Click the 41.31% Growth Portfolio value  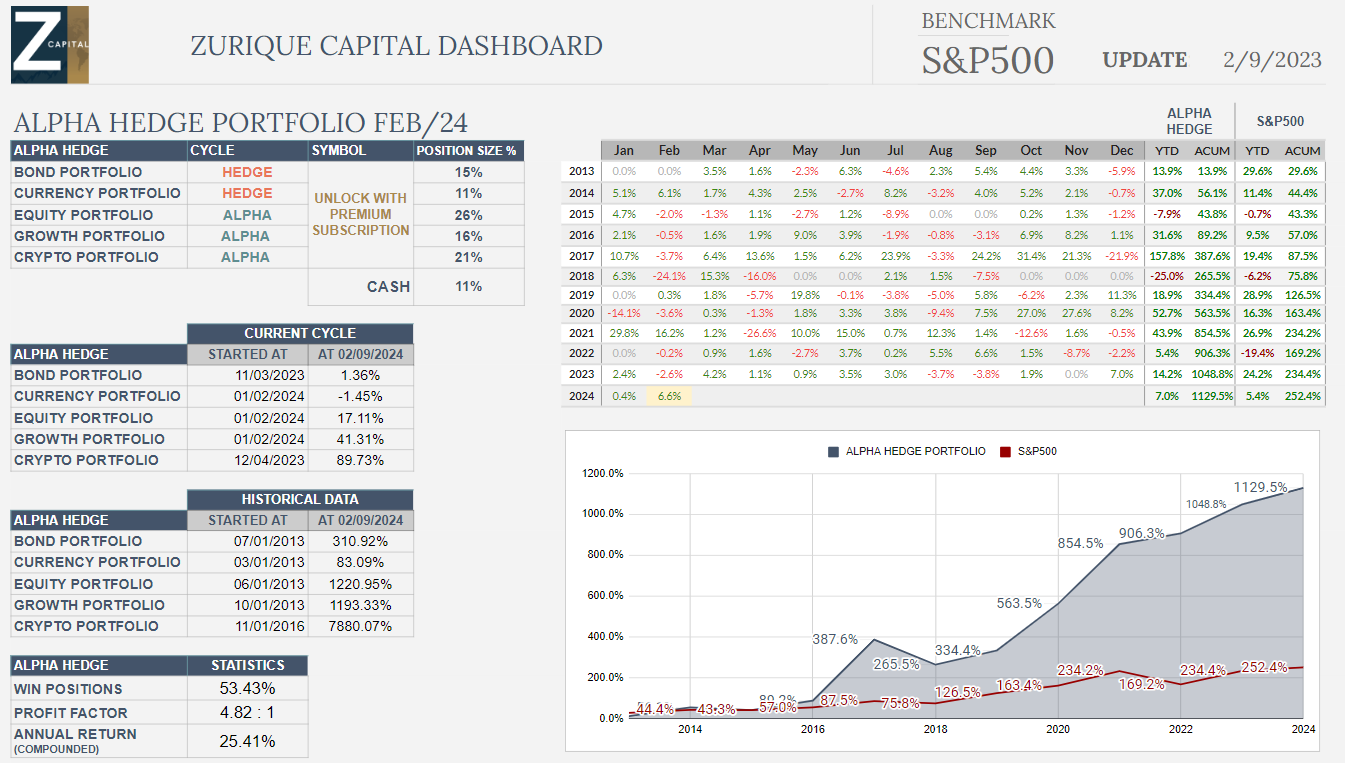[x=360, y=439]
